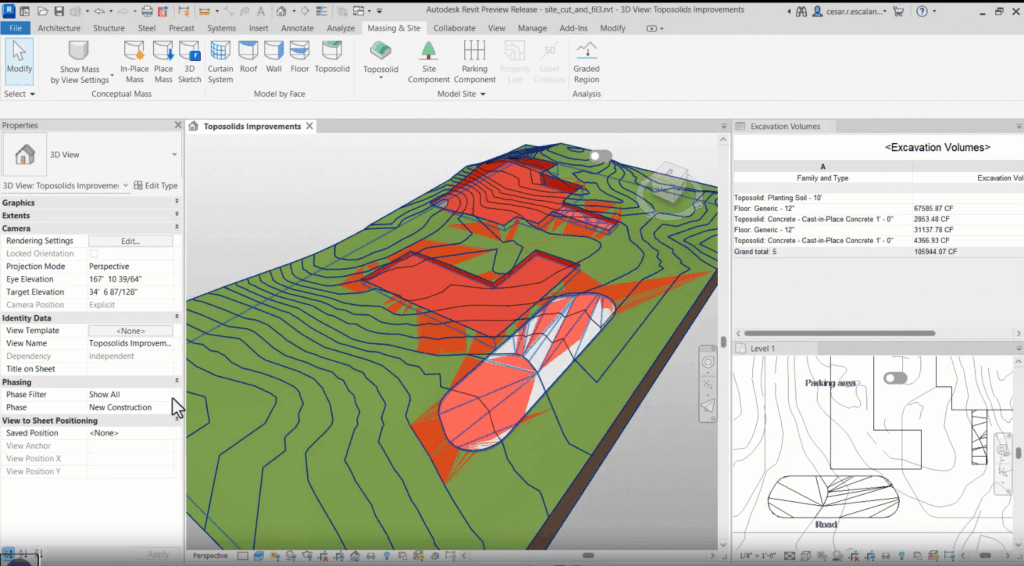Close the Toposolids Improvements view tab
1024x566 pixels.
pyautogui.click(x=310, y=126)
